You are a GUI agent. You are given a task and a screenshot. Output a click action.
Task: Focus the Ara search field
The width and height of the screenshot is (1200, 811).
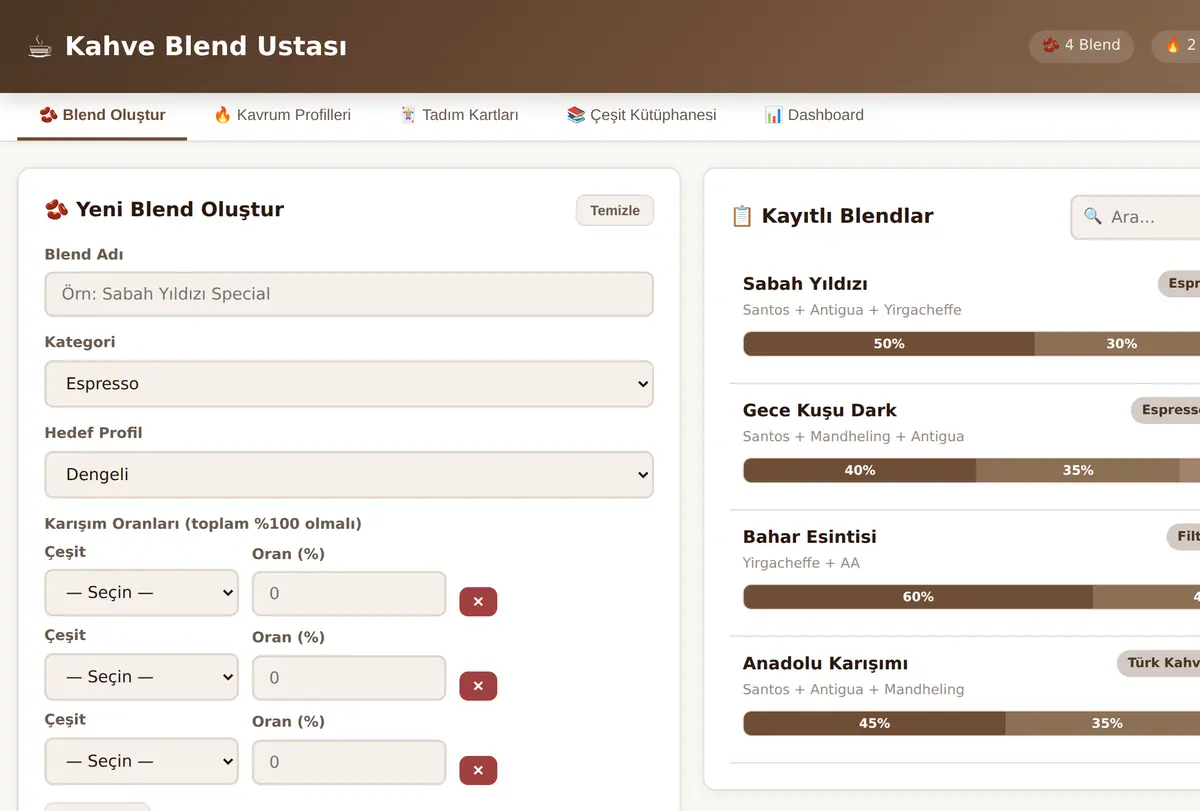coord(1136,217)
